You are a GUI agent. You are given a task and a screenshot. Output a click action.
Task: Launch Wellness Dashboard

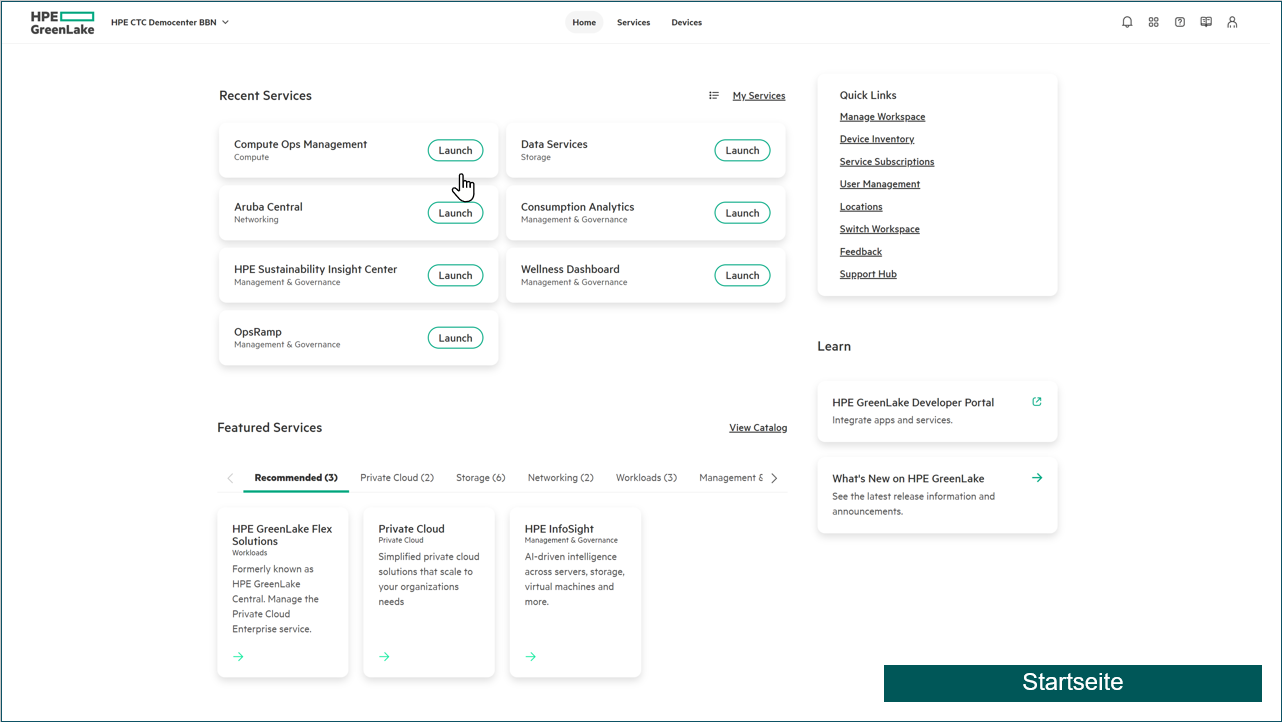click(x=742, y=276)
